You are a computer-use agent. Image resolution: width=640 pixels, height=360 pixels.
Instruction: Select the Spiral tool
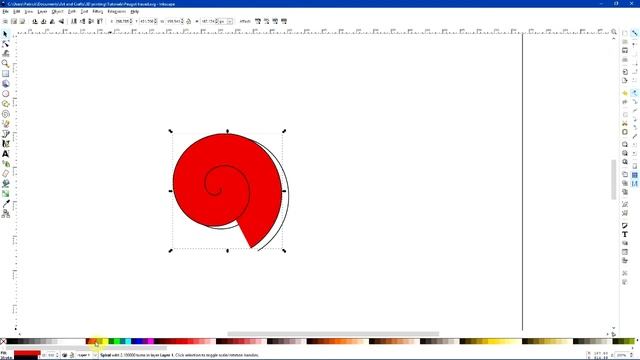point(5,114)
